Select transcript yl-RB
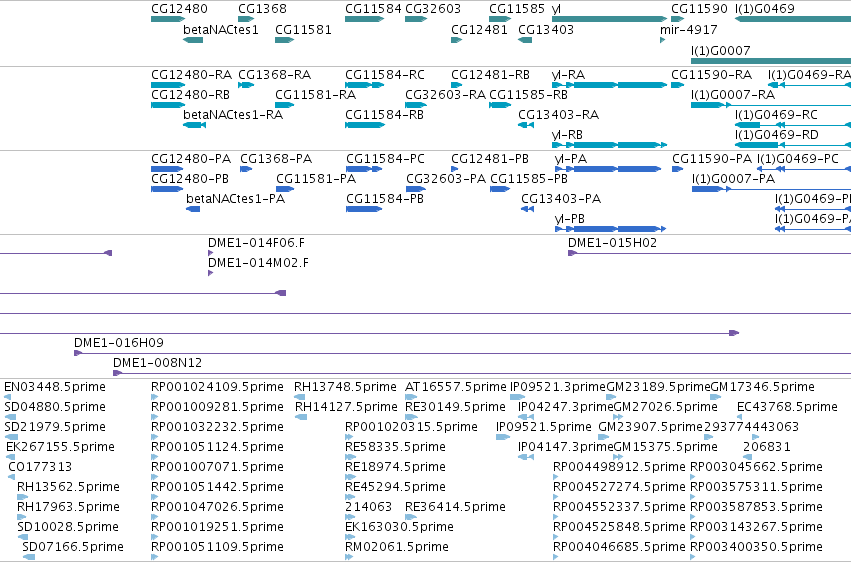 609,145
